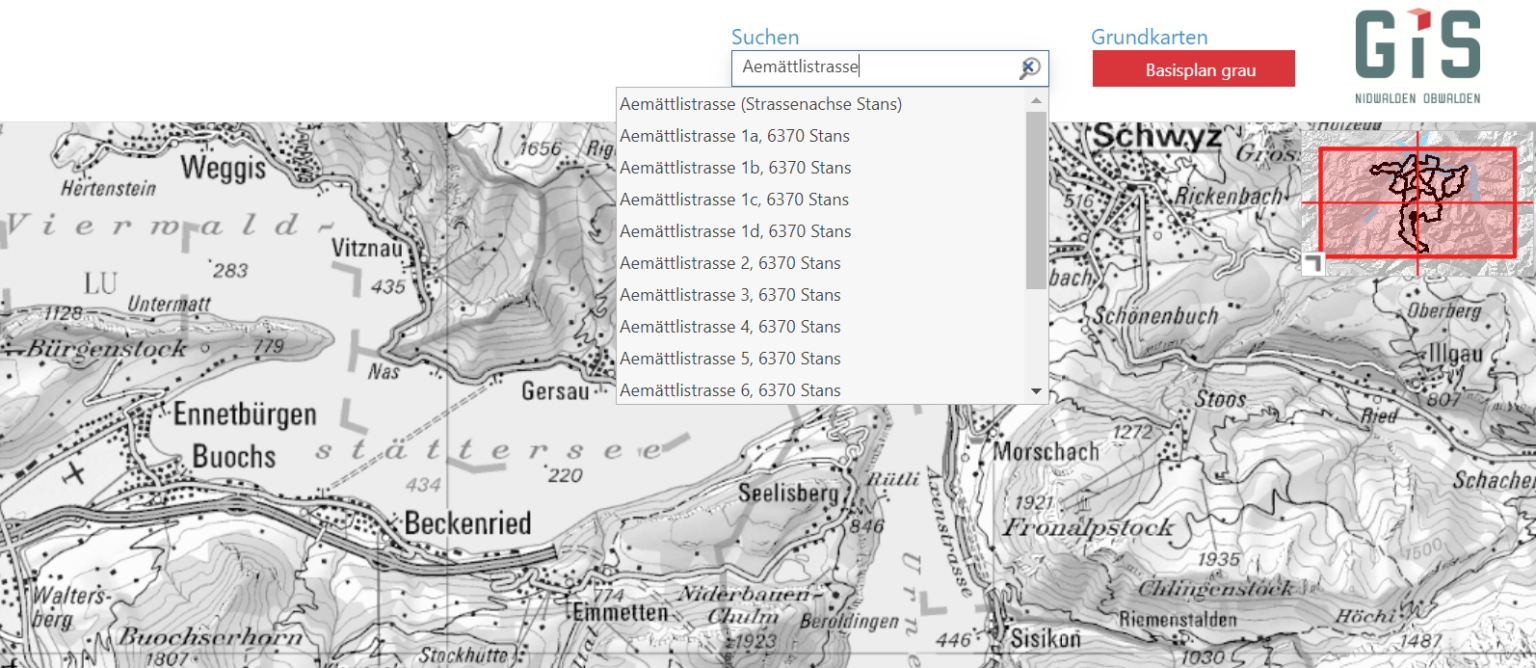Clear the search using the magnifier icon
The height and width of the screenshot is (668, 1536).
coord(1029,68)
